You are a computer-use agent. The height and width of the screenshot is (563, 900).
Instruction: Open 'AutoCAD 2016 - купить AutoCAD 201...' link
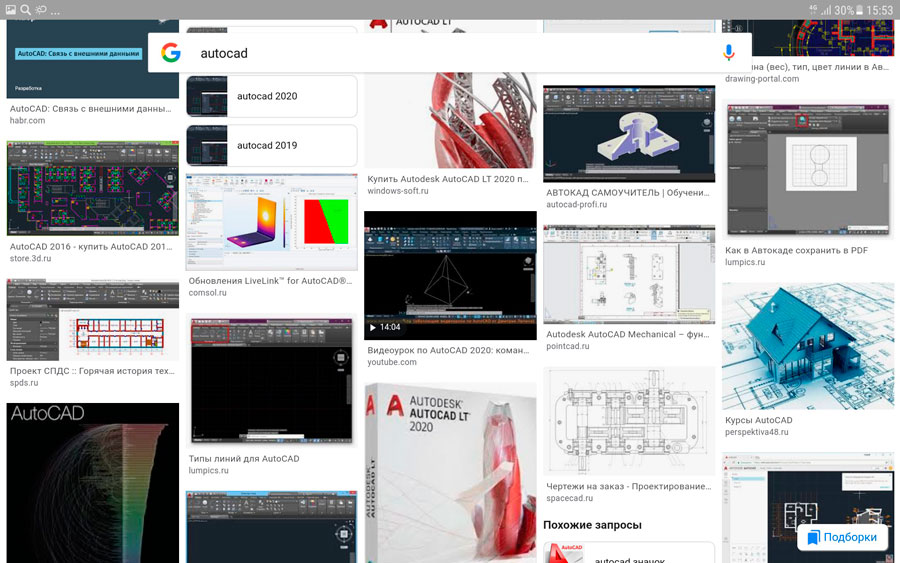pyautogui.click(x=91, y=247)
